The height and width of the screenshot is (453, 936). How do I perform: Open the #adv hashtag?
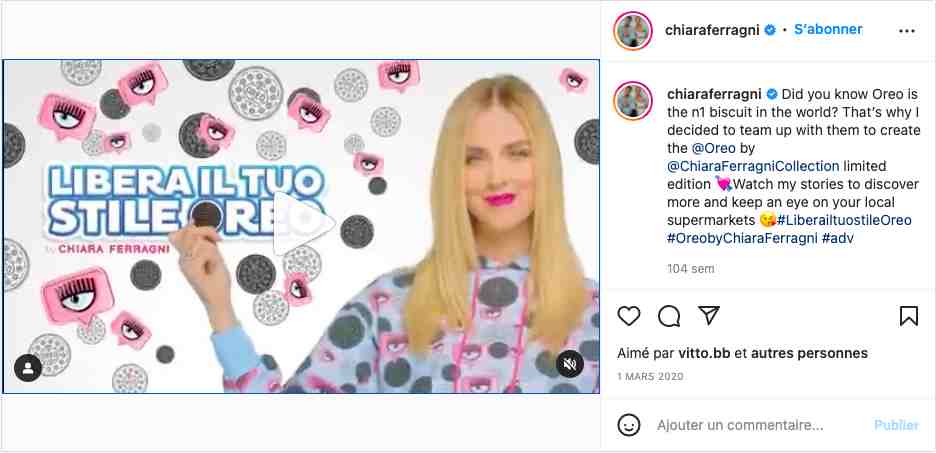pos(838,238)
